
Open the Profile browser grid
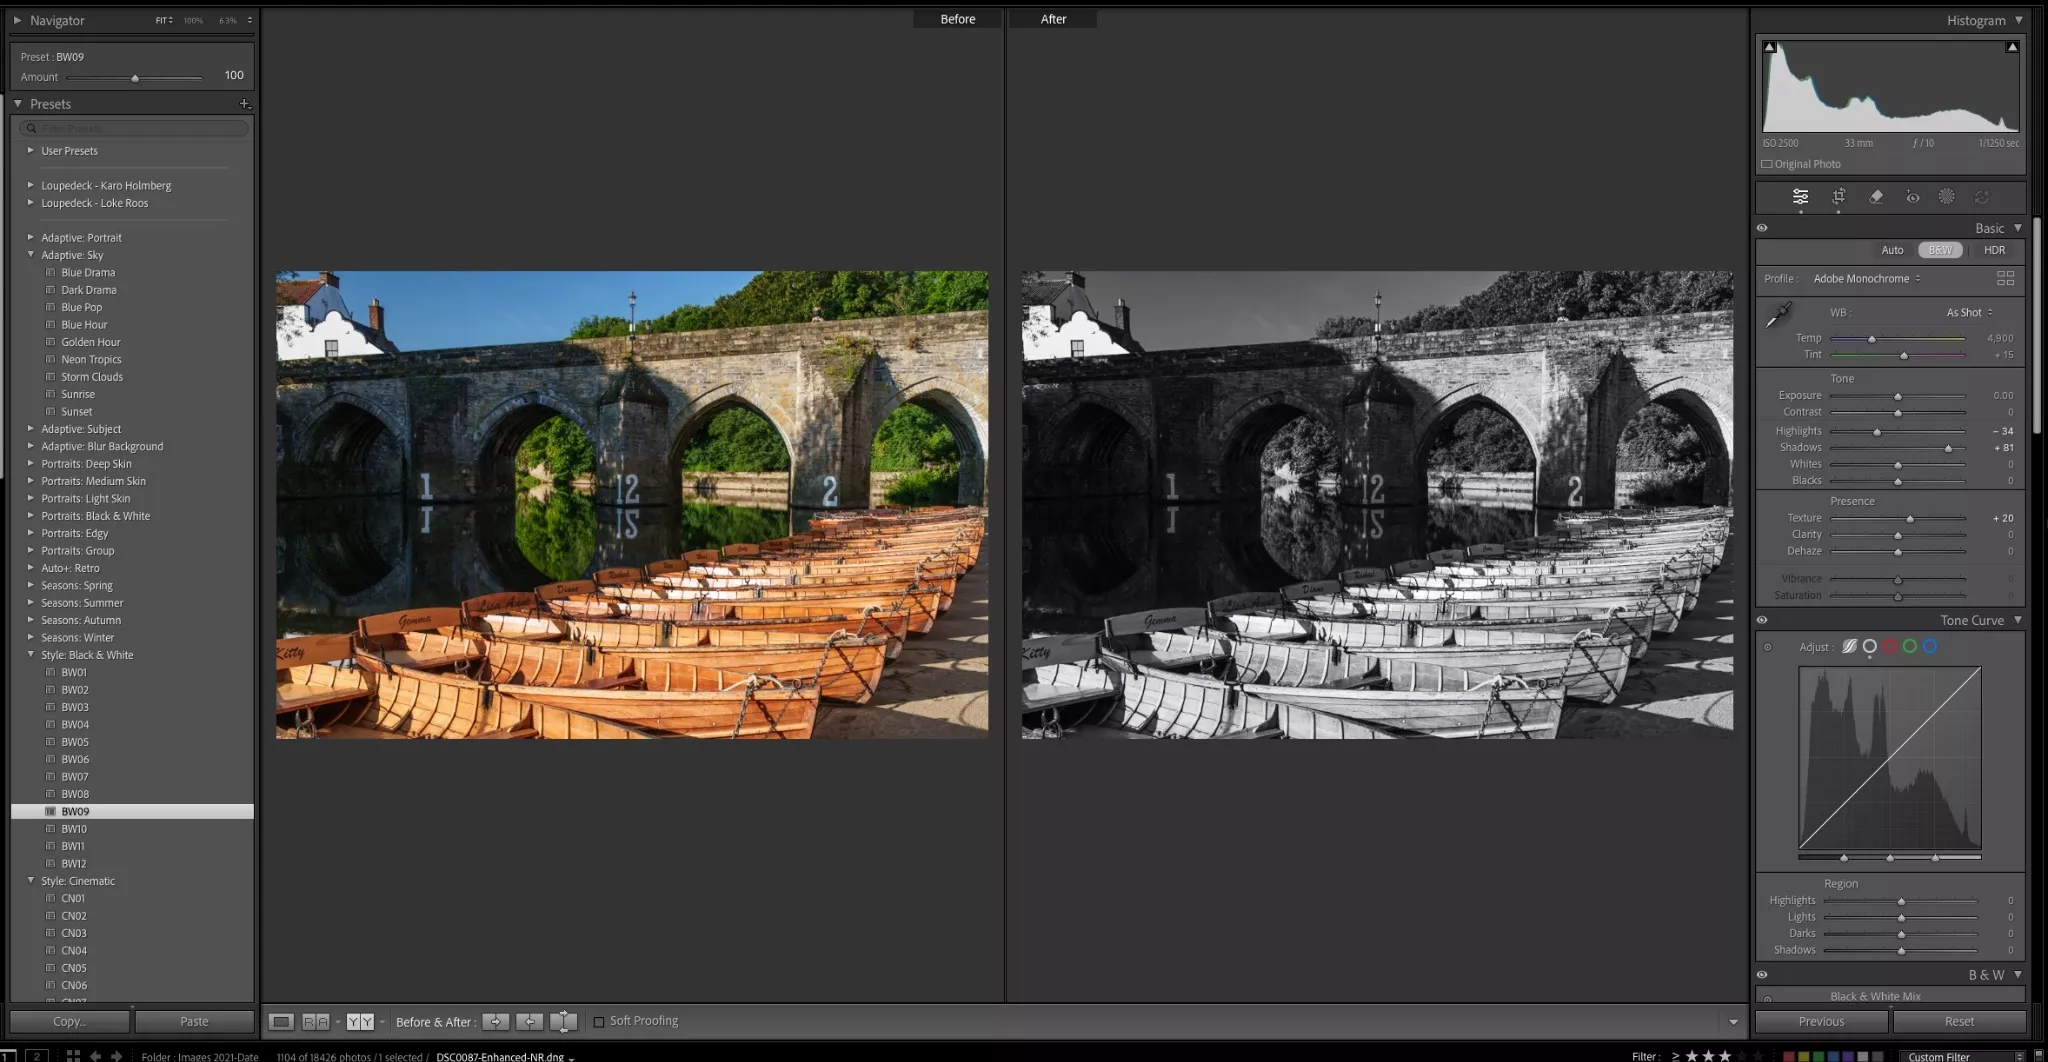click(x=2005, y=279)
